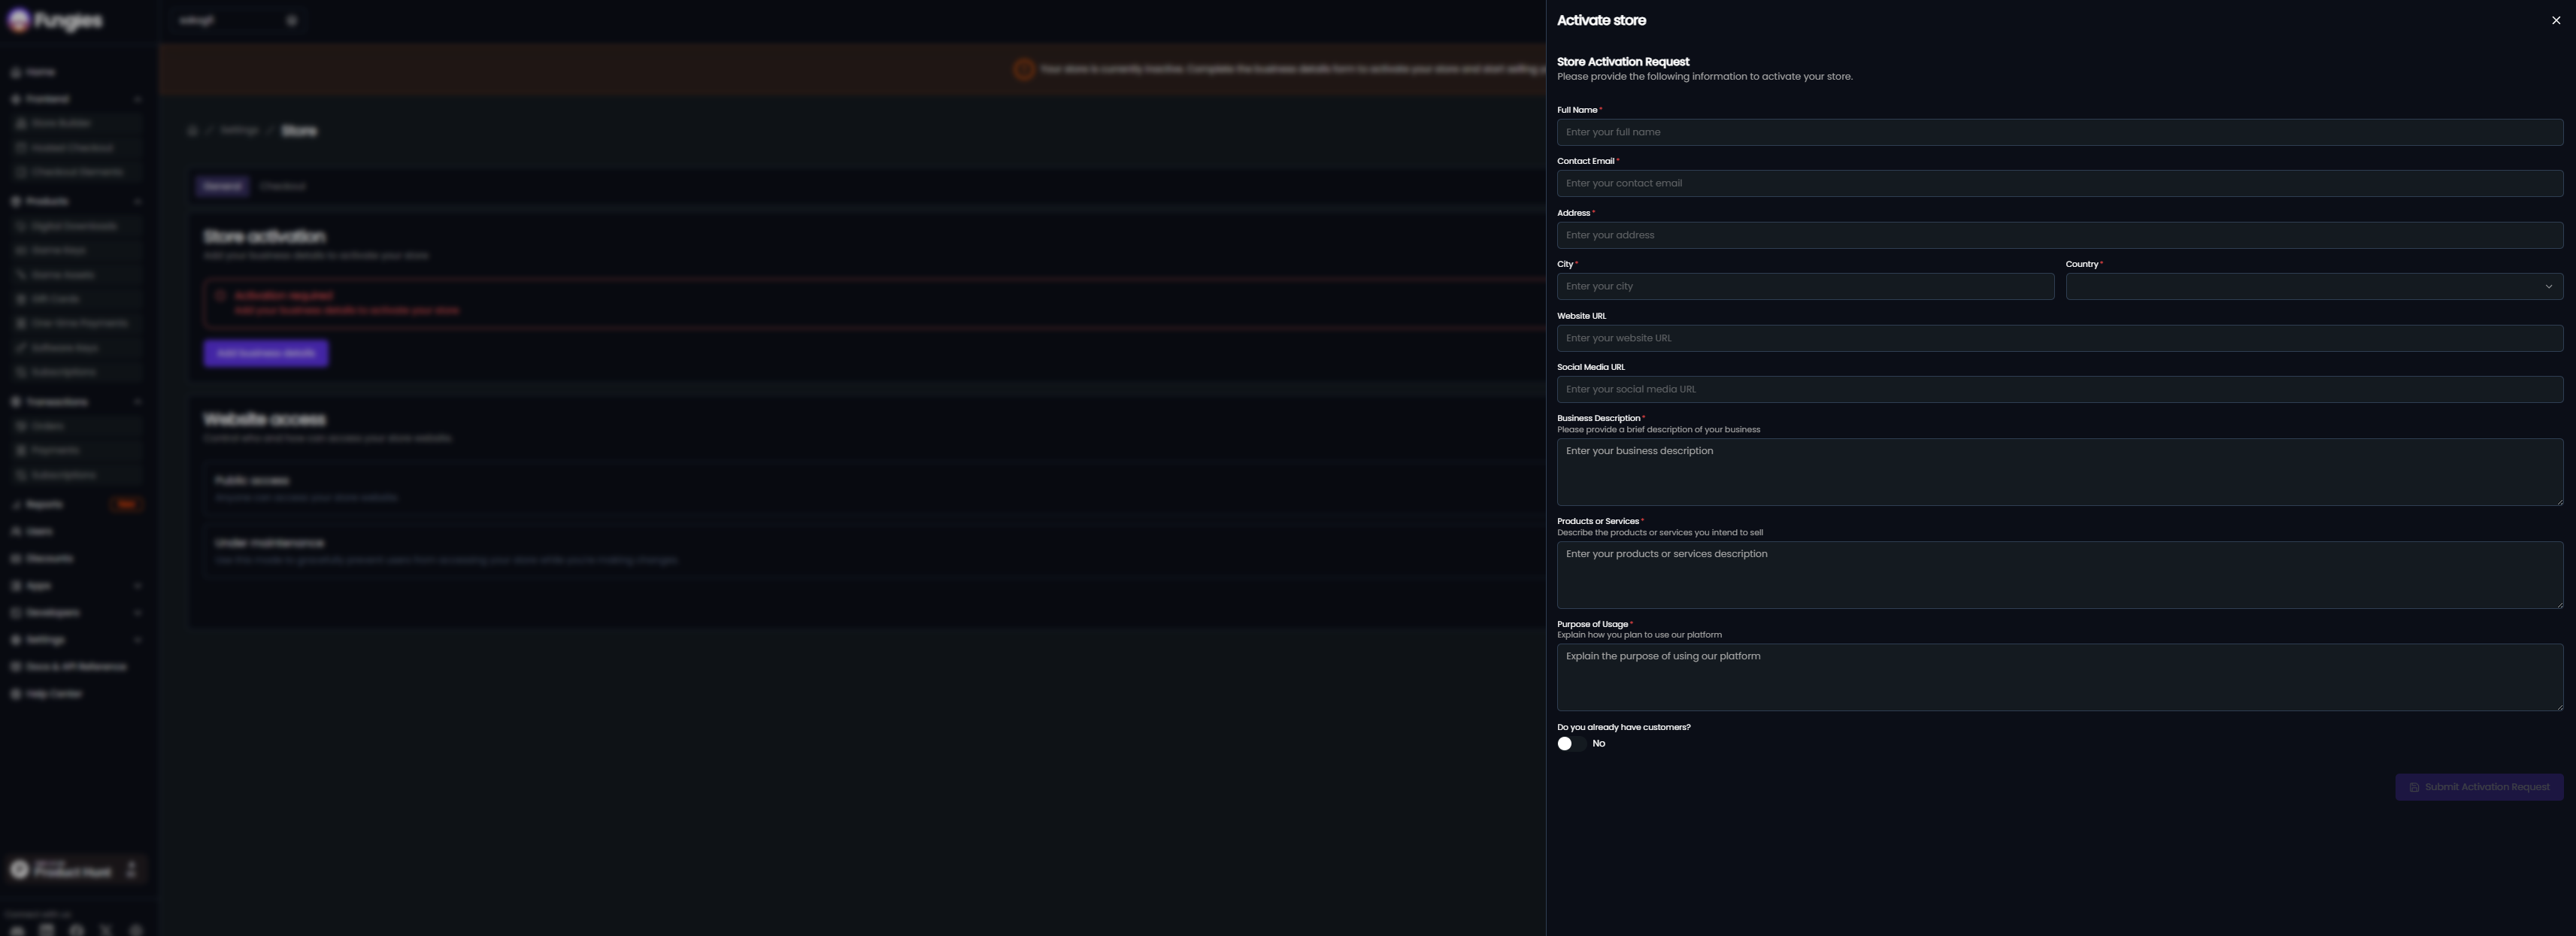The height and width of the screenshot is (936, 2576).
Task: Close the Activate store panel
Action: click(x=2555, y=20)
